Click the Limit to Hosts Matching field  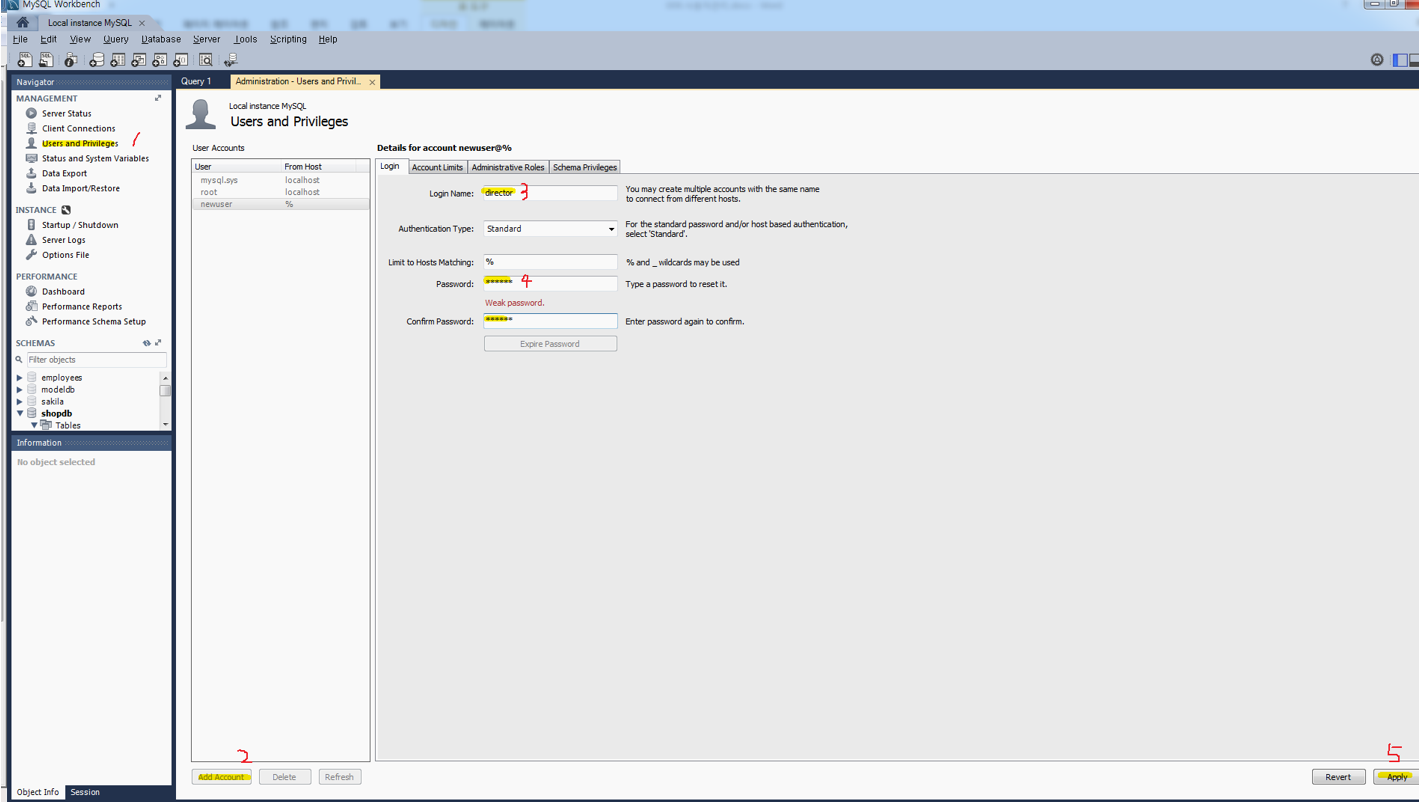[550, 262]
